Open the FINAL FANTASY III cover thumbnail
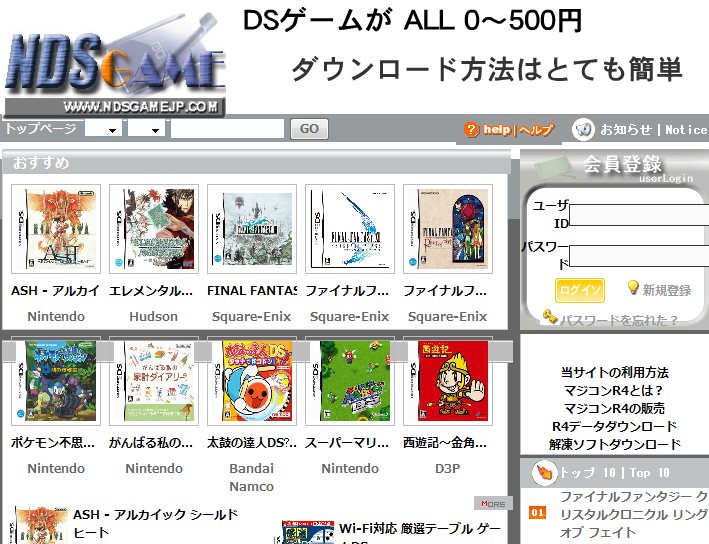The height and width of the screenshot is (544, 709). 252,229
